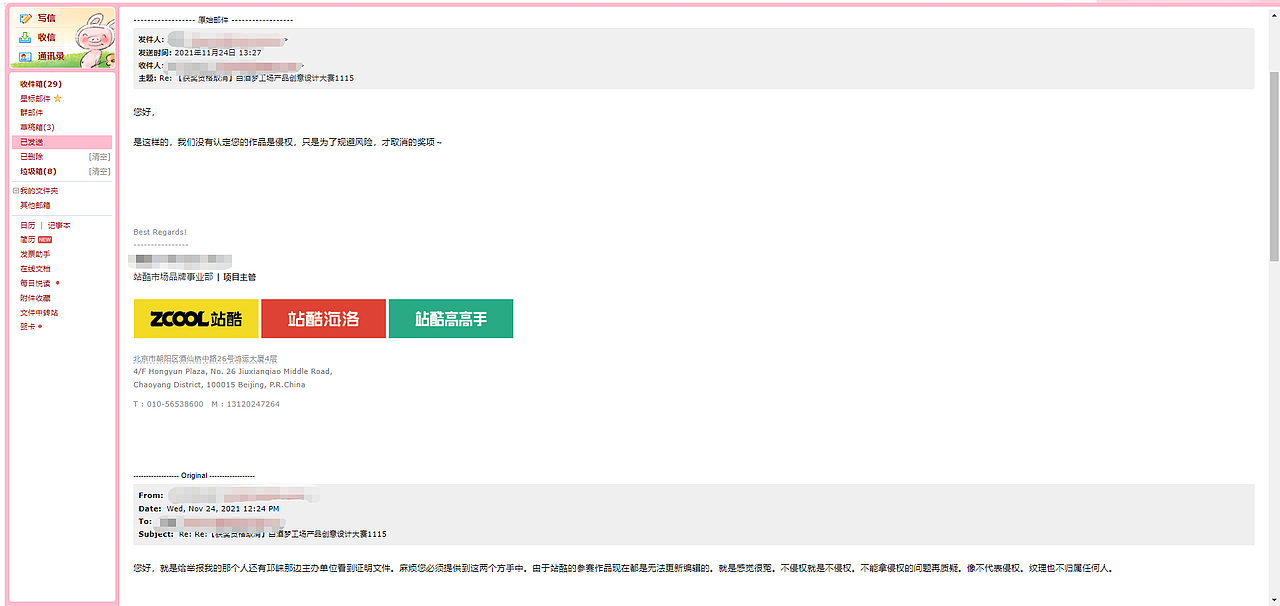The height and width of the screenshot is (606, 1280).
Task: Click the contacts (通讯录) card icon
Action: pos(26,56)
